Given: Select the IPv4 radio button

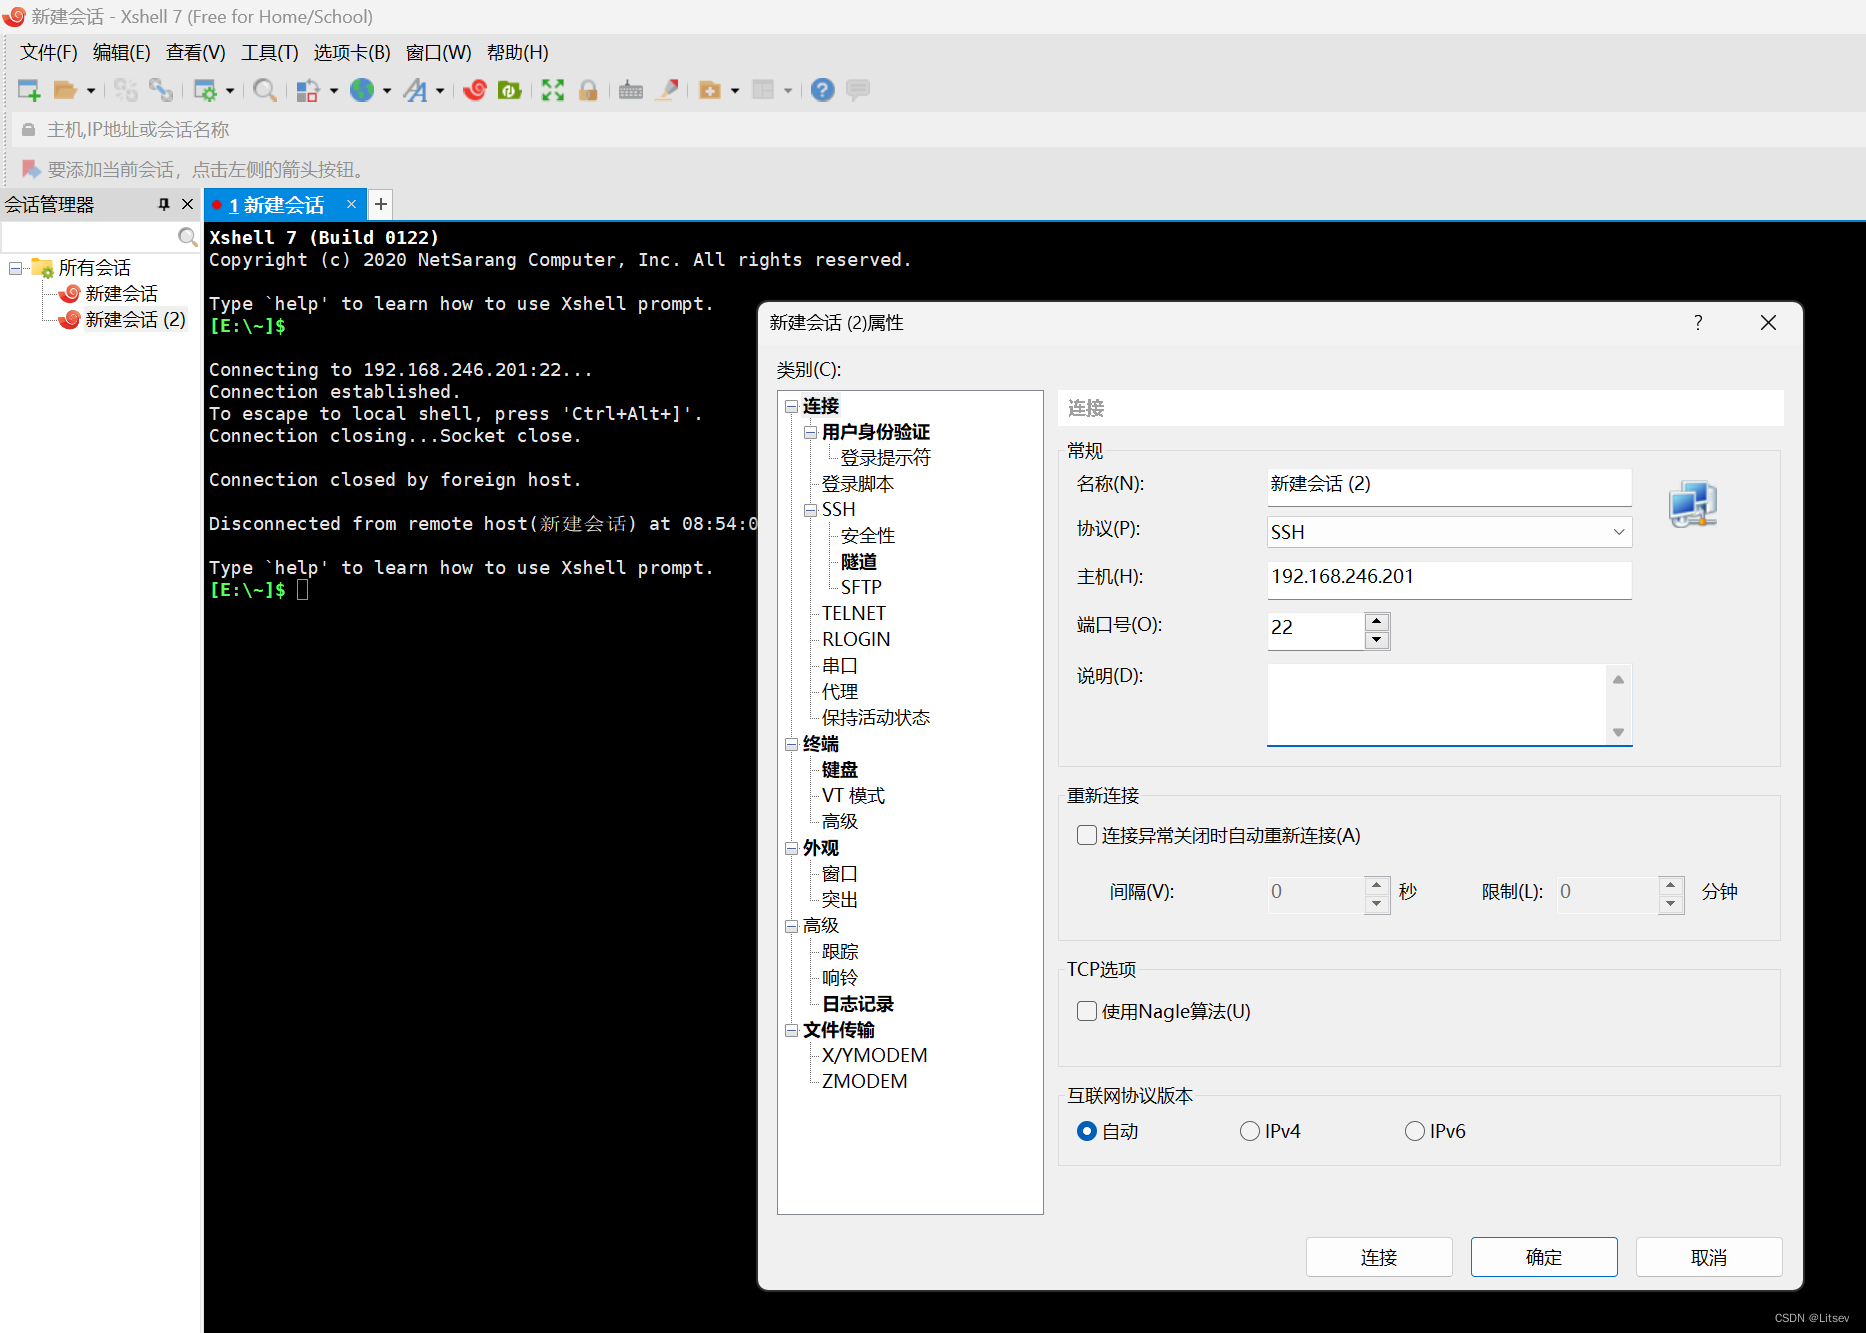Looking at the screenshot, I should click(1250, 1131).
